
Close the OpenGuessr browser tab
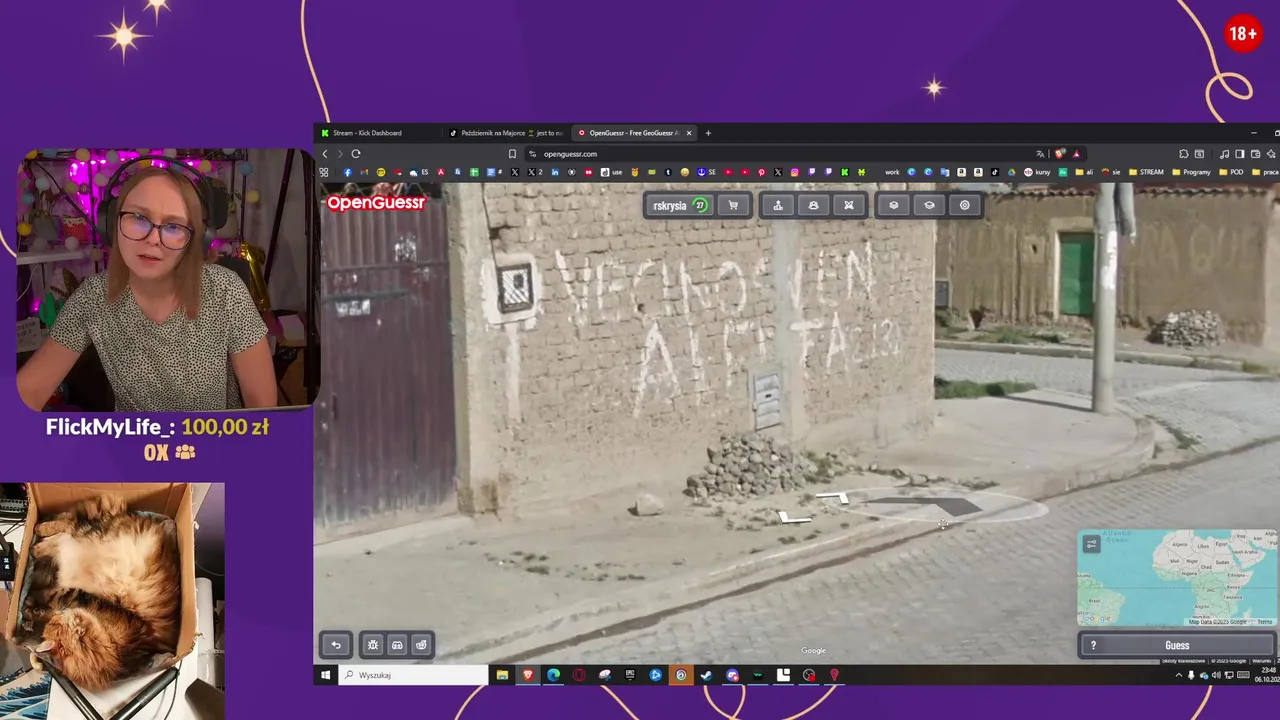pyautogui.click(x=688, y=133)
